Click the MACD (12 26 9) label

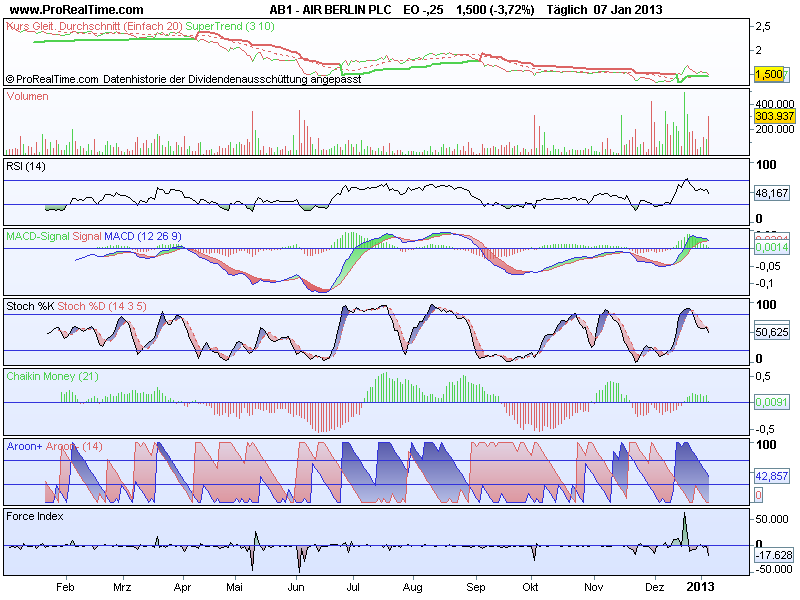[142, 236]
